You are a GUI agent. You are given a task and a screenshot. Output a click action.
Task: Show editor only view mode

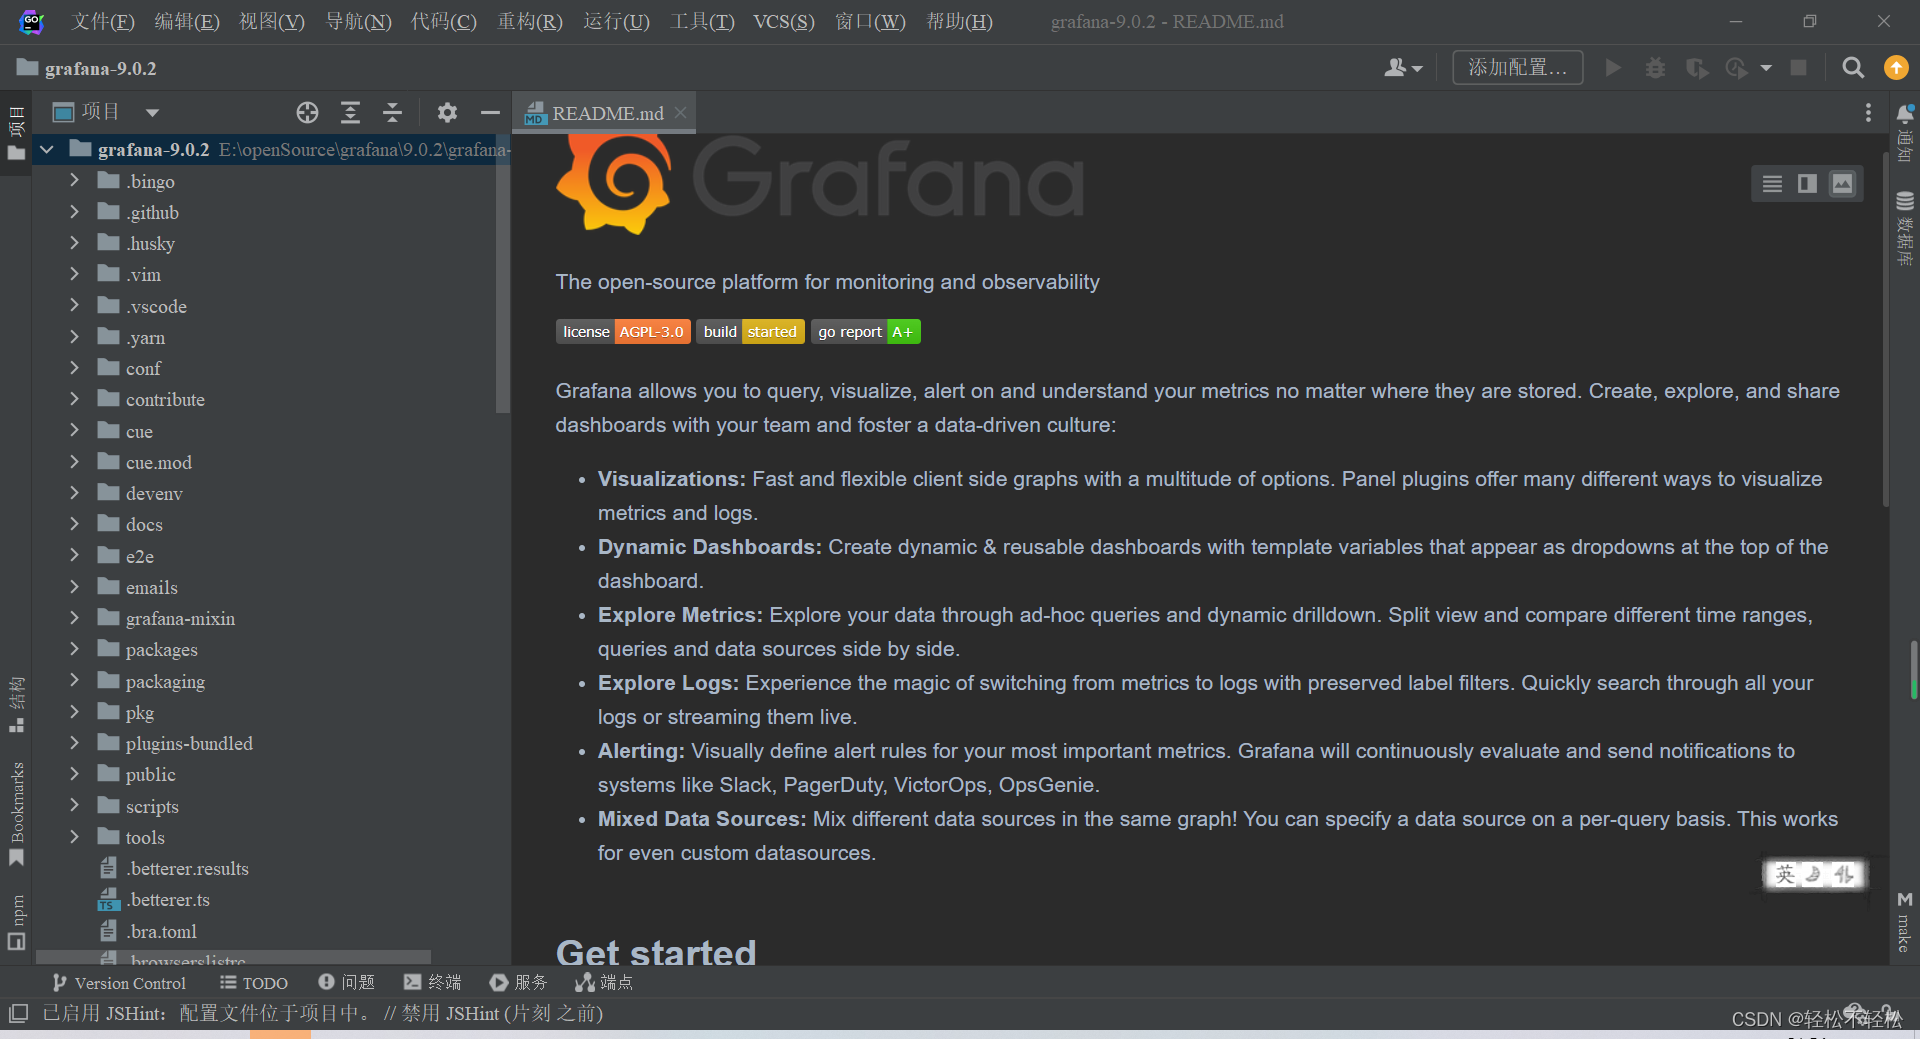pos(1772,184)
